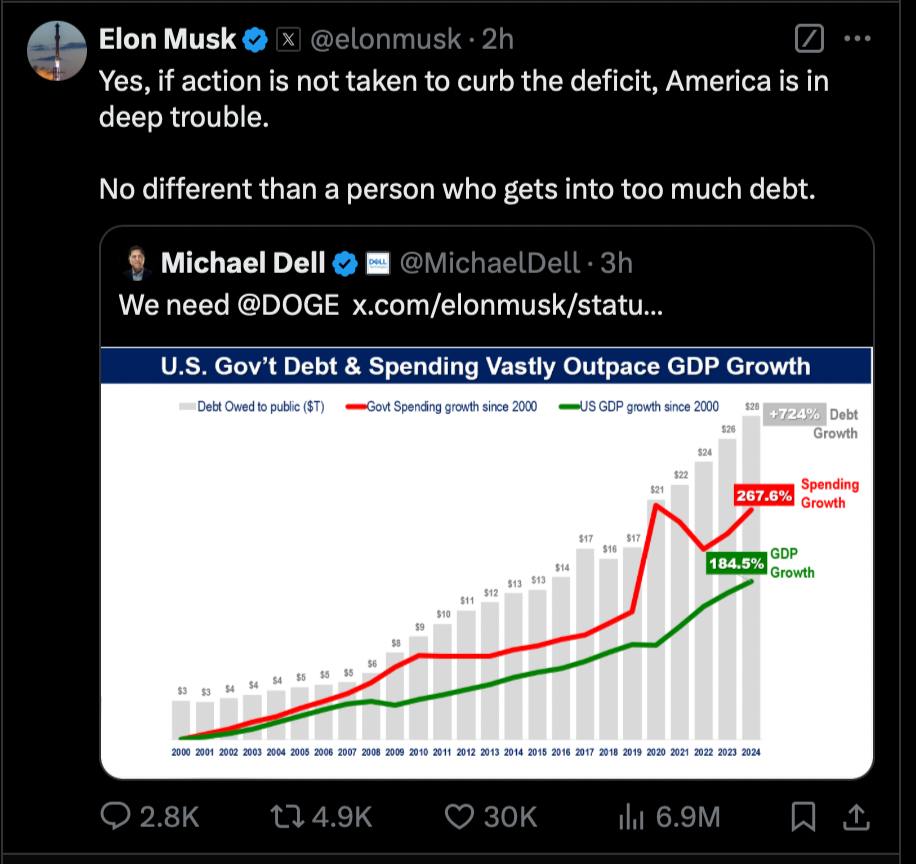Open the share post icon
Viewport: 916px width, 864px height.
pyautogui.click(x=856, y=816)
